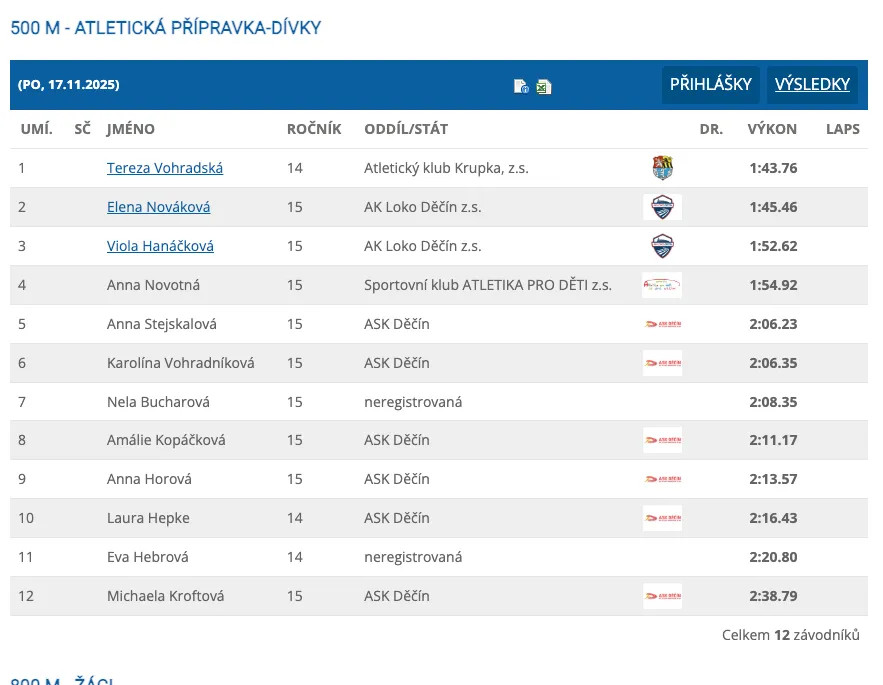Viewport: 883px width, 685px height.
Task: Click the ROČNÍK column header
Action: point(314,129)
